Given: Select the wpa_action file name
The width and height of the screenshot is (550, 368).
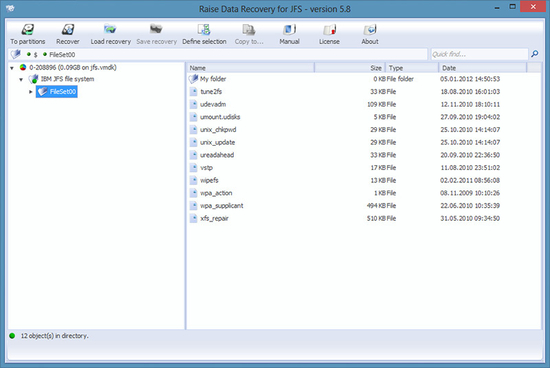Looking at the screenshot, I should [x=216, y=193].
